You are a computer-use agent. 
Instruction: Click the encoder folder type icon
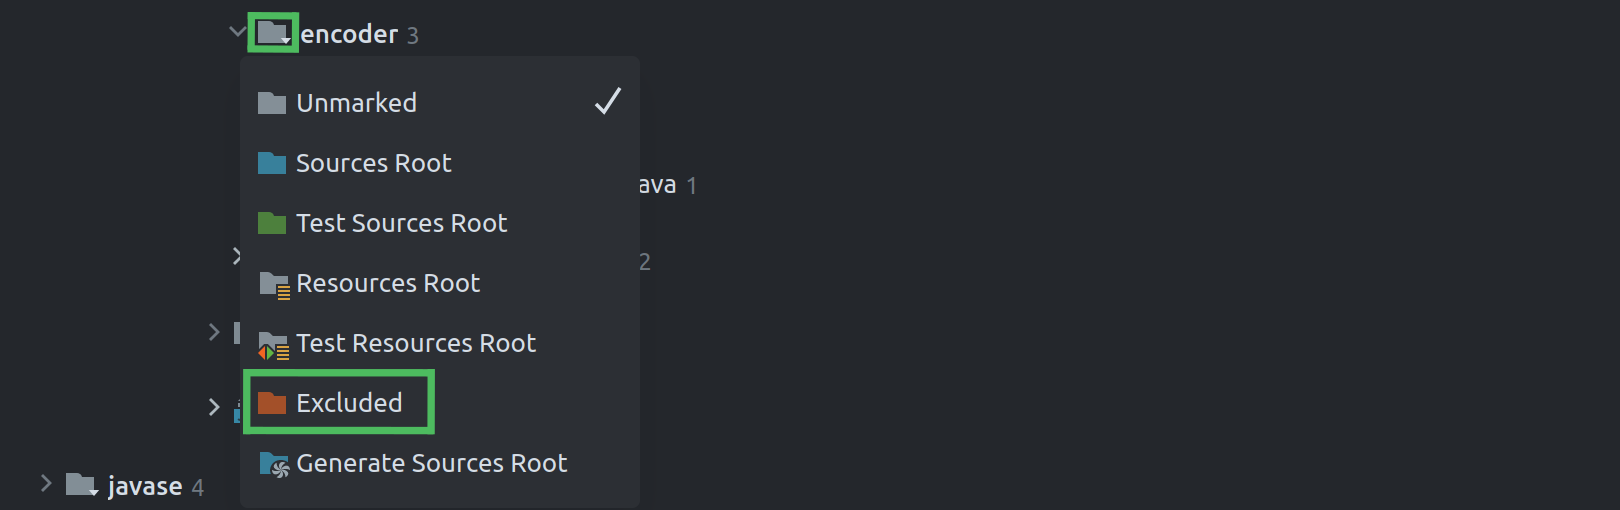pos(273,33)
